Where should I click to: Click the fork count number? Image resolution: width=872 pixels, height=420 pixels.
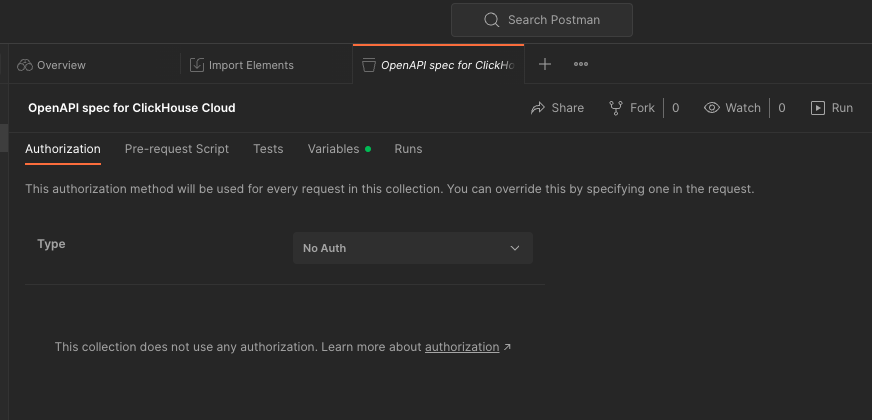[676, 108]
